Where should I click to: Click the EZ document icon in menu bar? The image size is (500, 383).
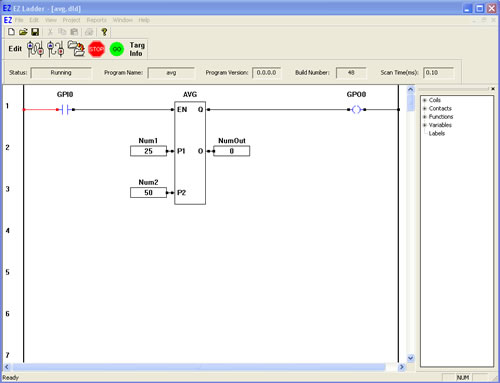coord(8,20)
